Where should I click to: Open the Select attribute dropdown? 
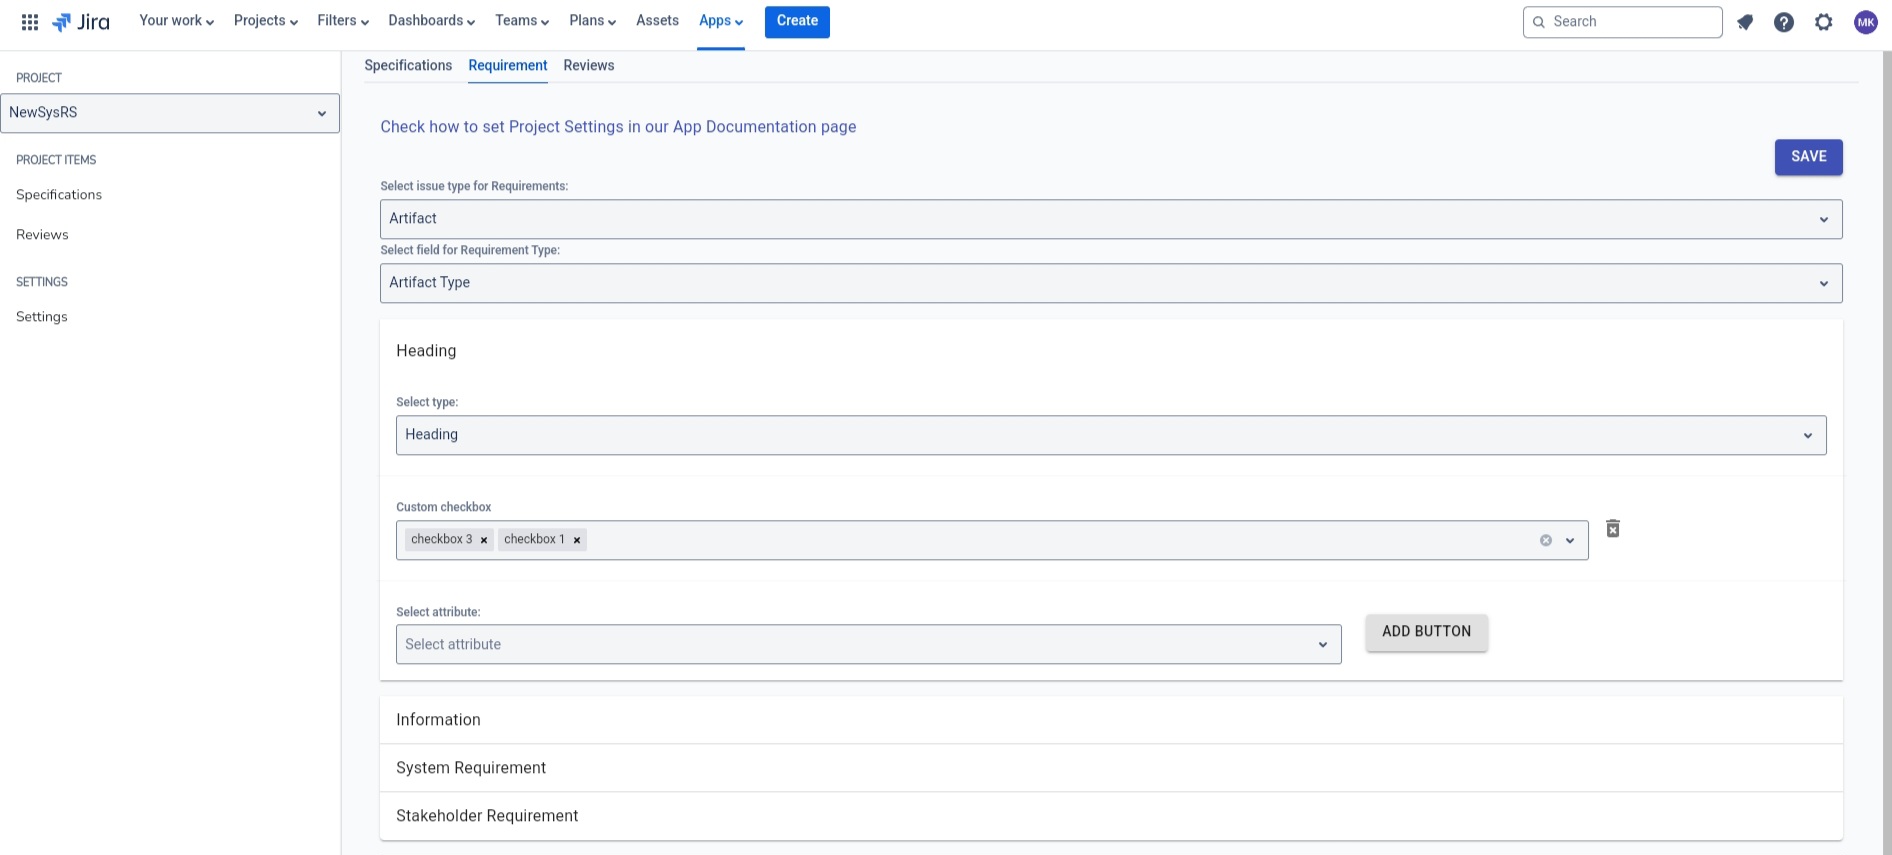(x=868, y=645)
